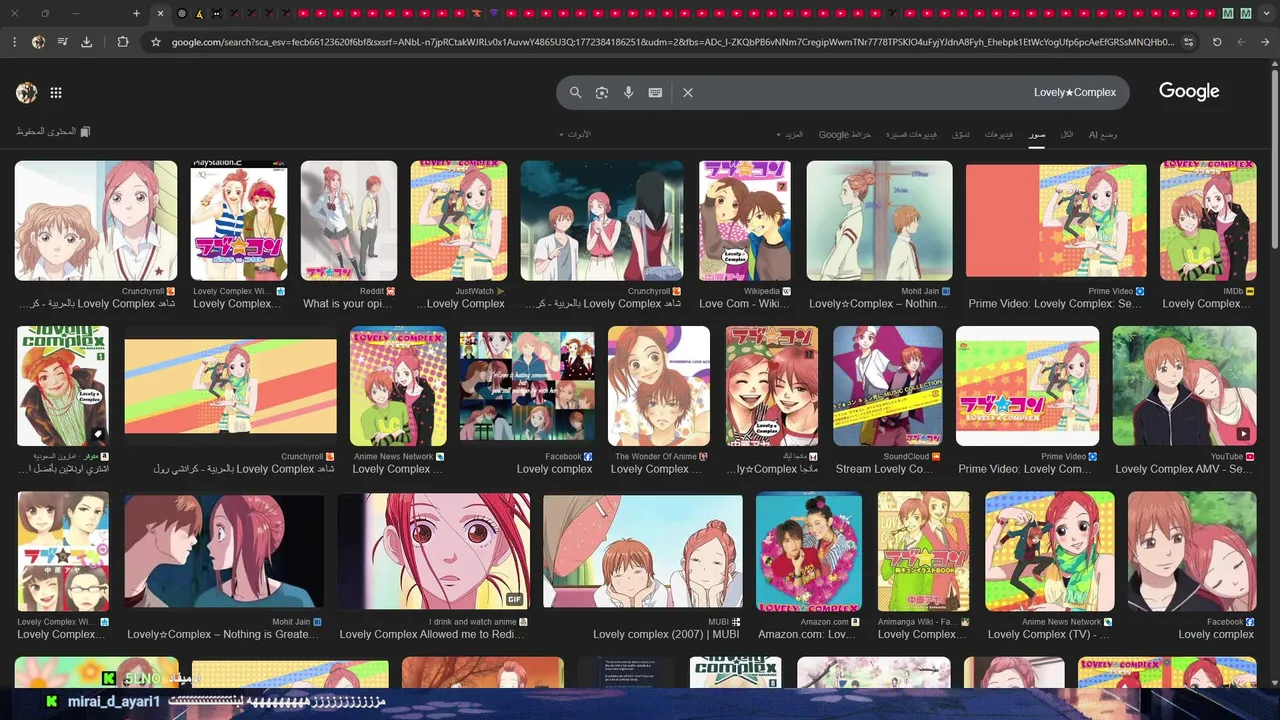Open IMDb Lovely Complex thumbnail

pyautogui.click(x=1208, y=221)
